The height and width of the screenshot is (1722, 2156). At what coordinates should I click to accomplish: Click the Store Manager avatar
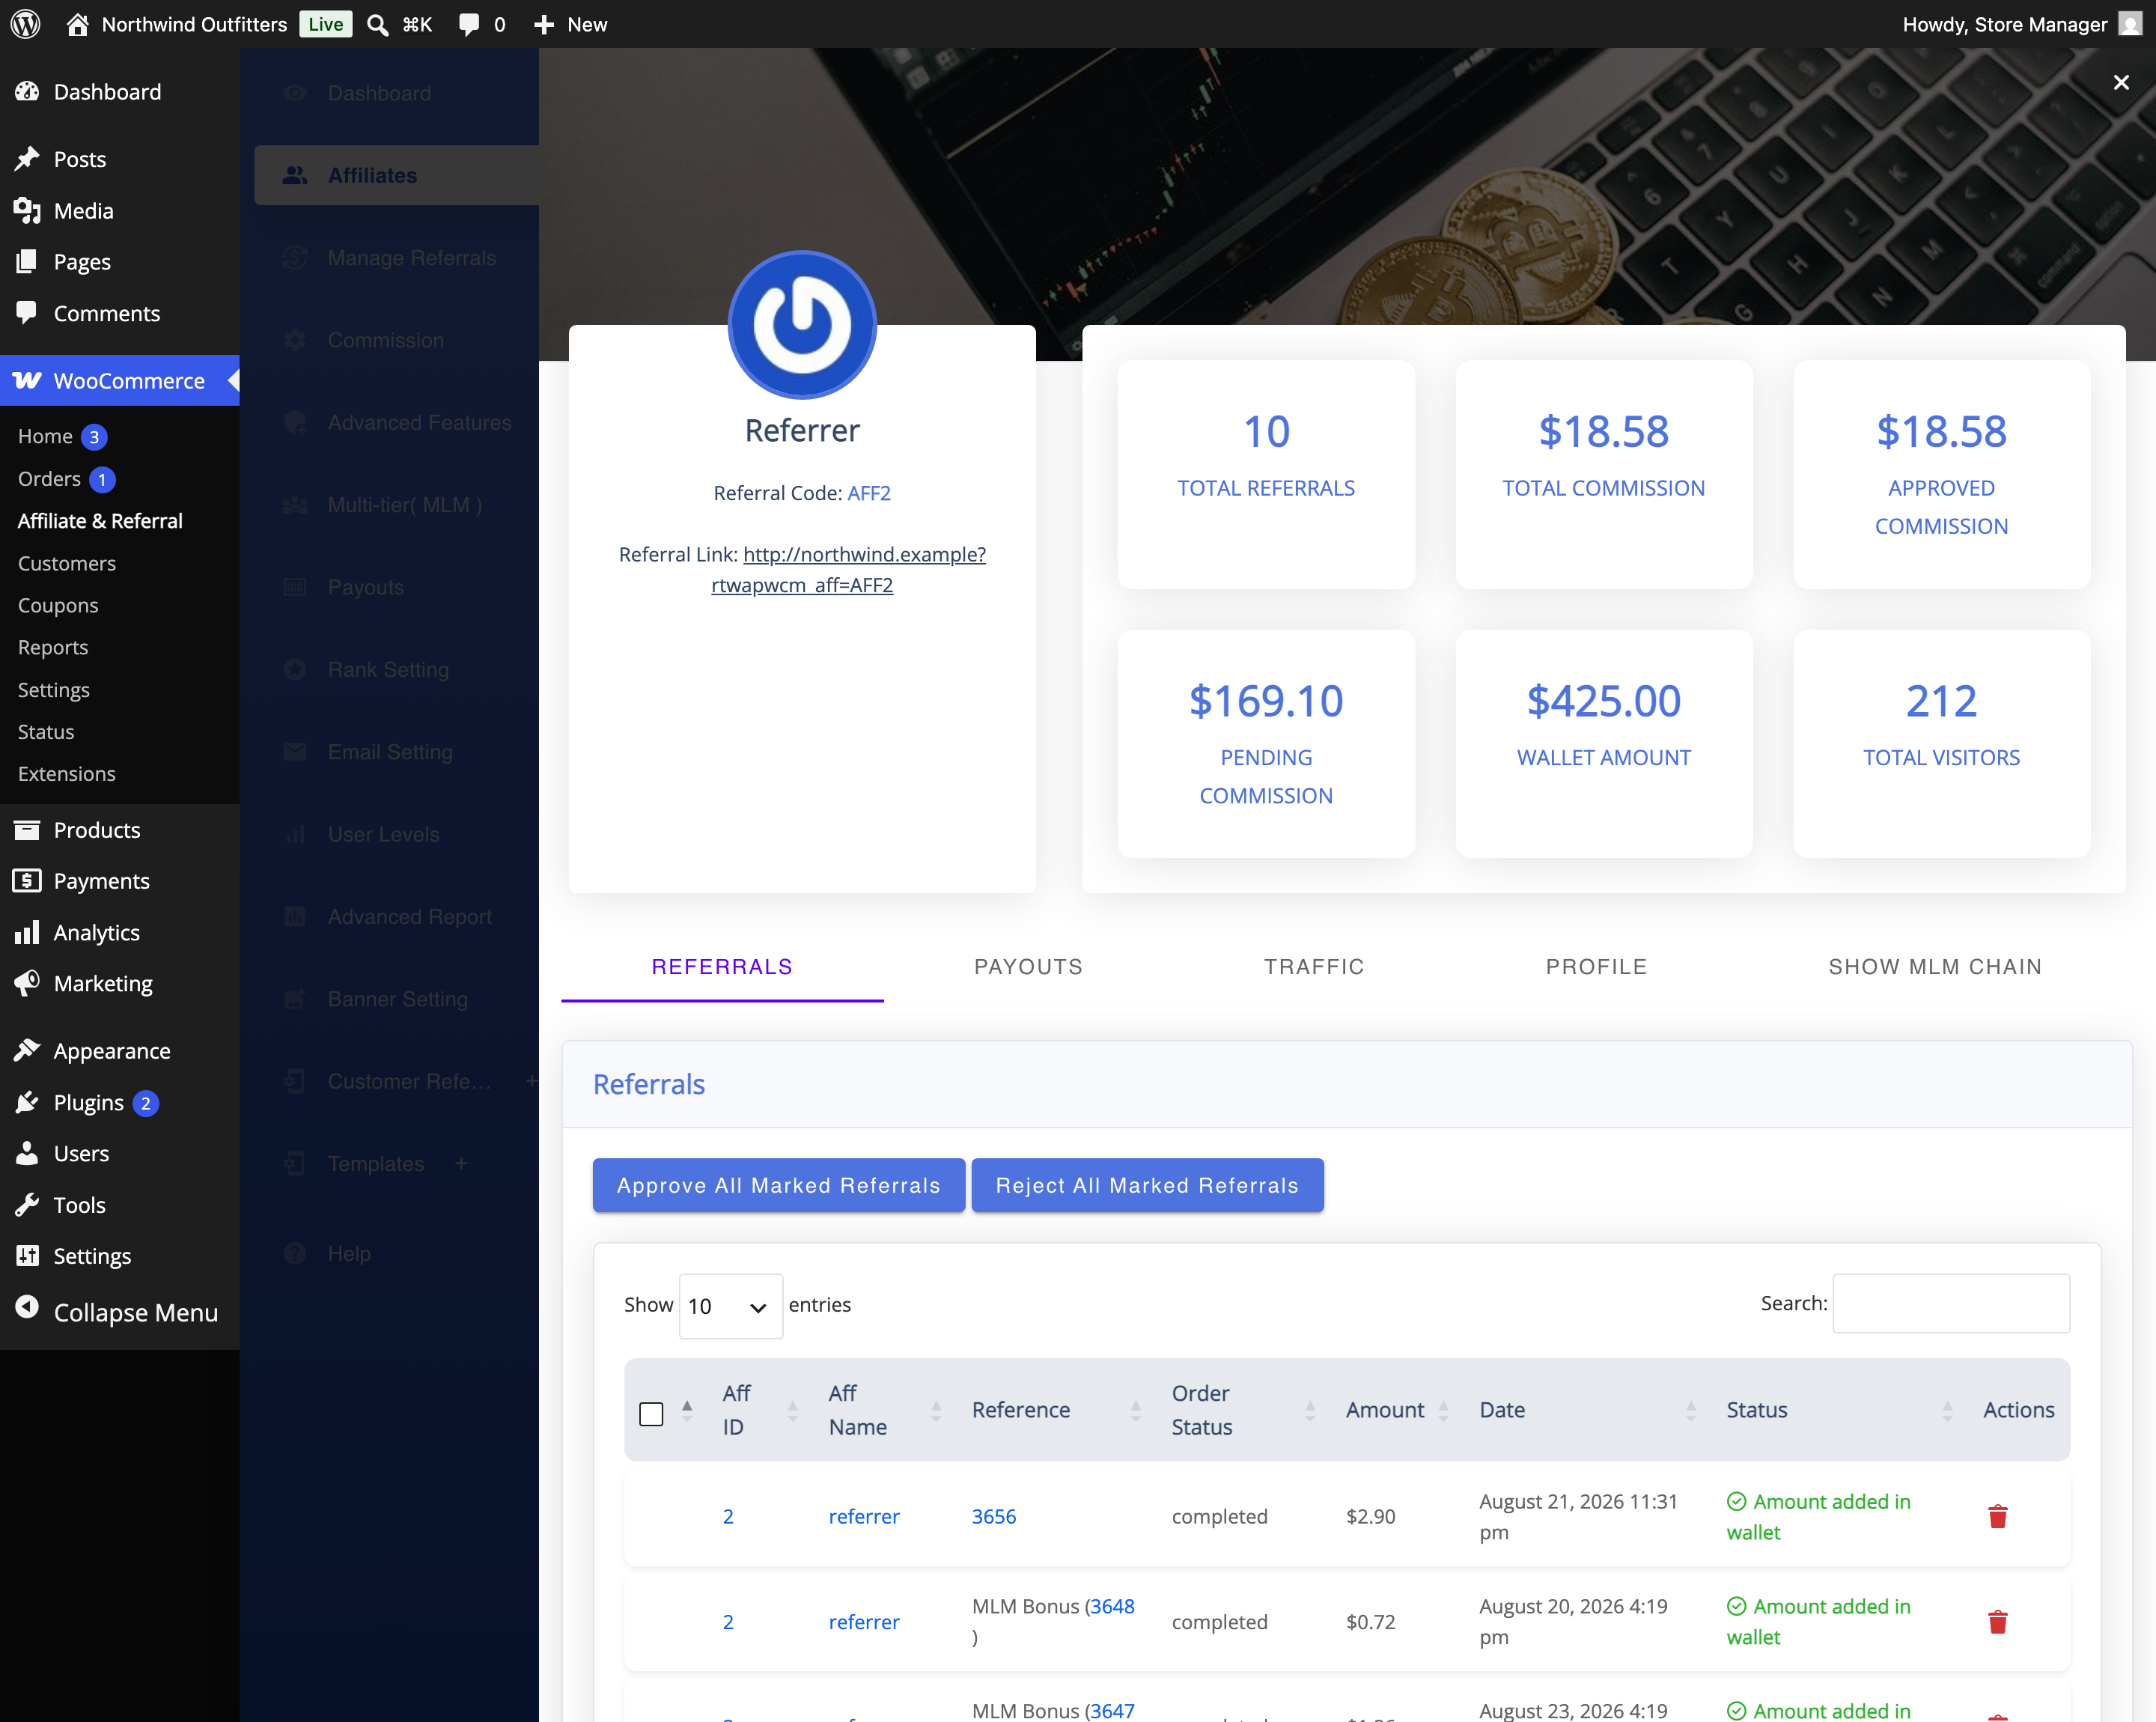tap(2130, 24)
